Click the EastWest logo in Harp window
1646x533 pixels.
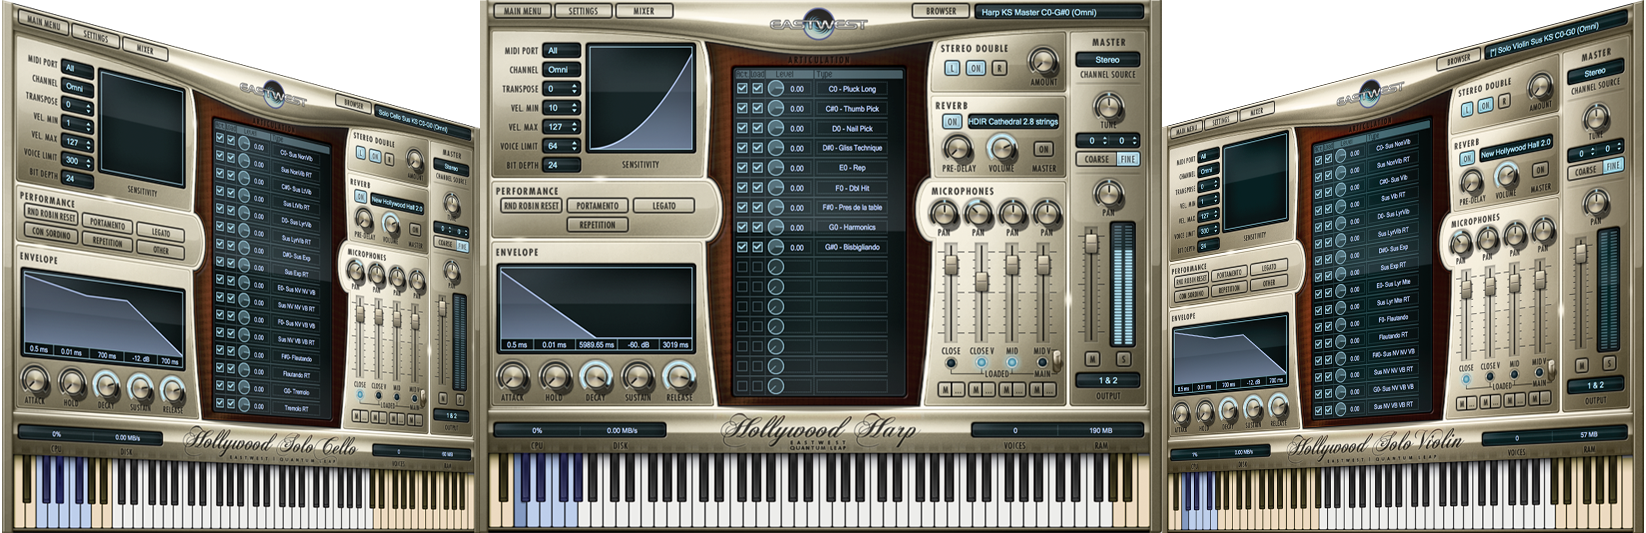click(819, 24)
